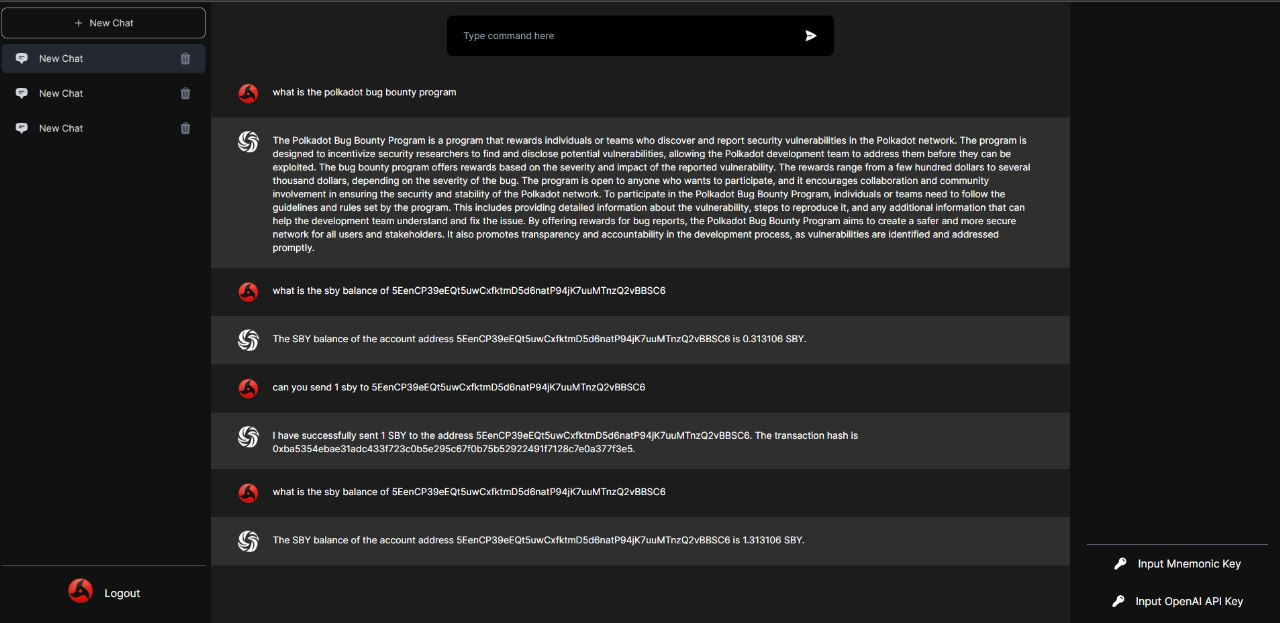Click the Logout button
This screenshot has height=623, width=1280.
pos(122,592)
